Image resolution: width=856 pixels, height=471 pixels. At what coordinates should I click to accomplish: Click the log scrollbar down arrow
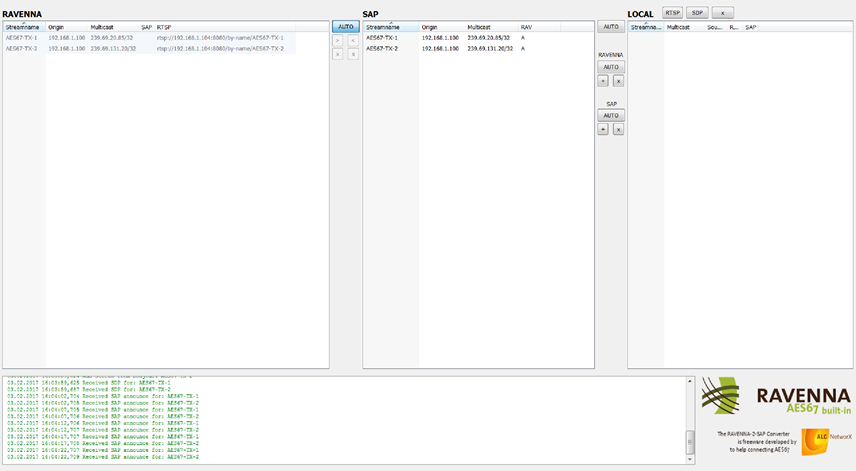(x=690, y=460)
